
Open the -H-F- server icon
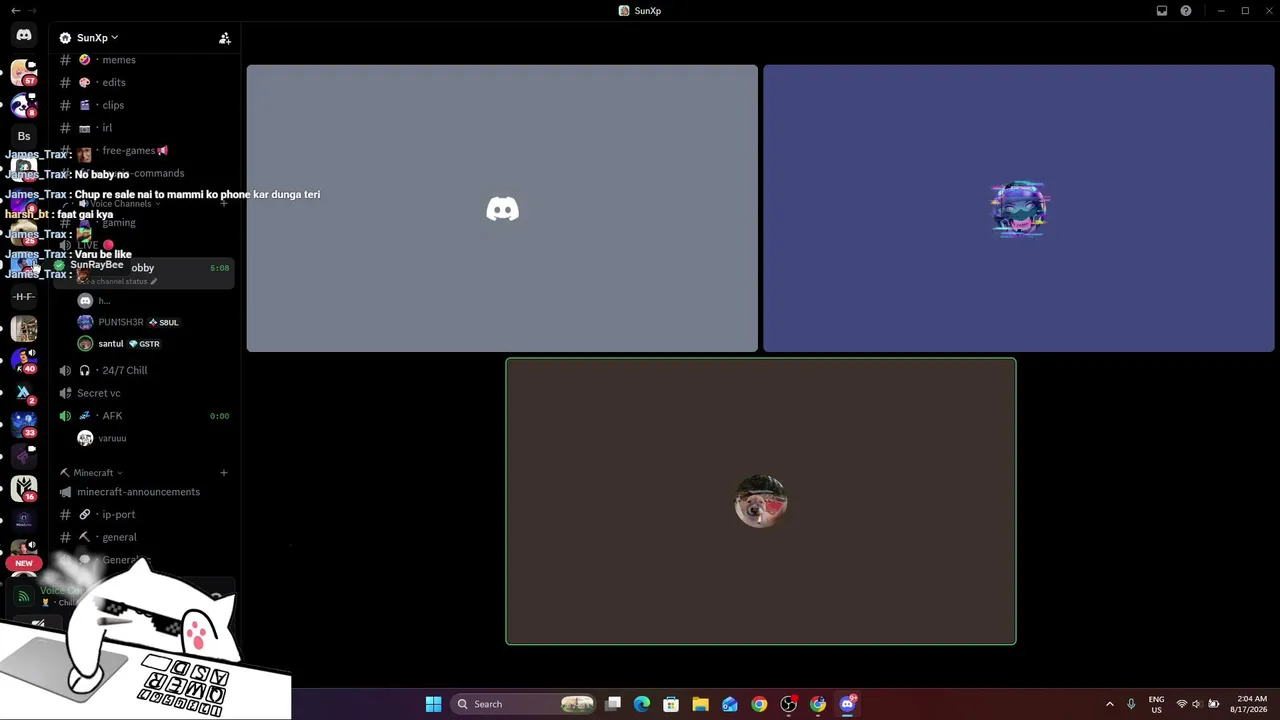coord(24,297)
